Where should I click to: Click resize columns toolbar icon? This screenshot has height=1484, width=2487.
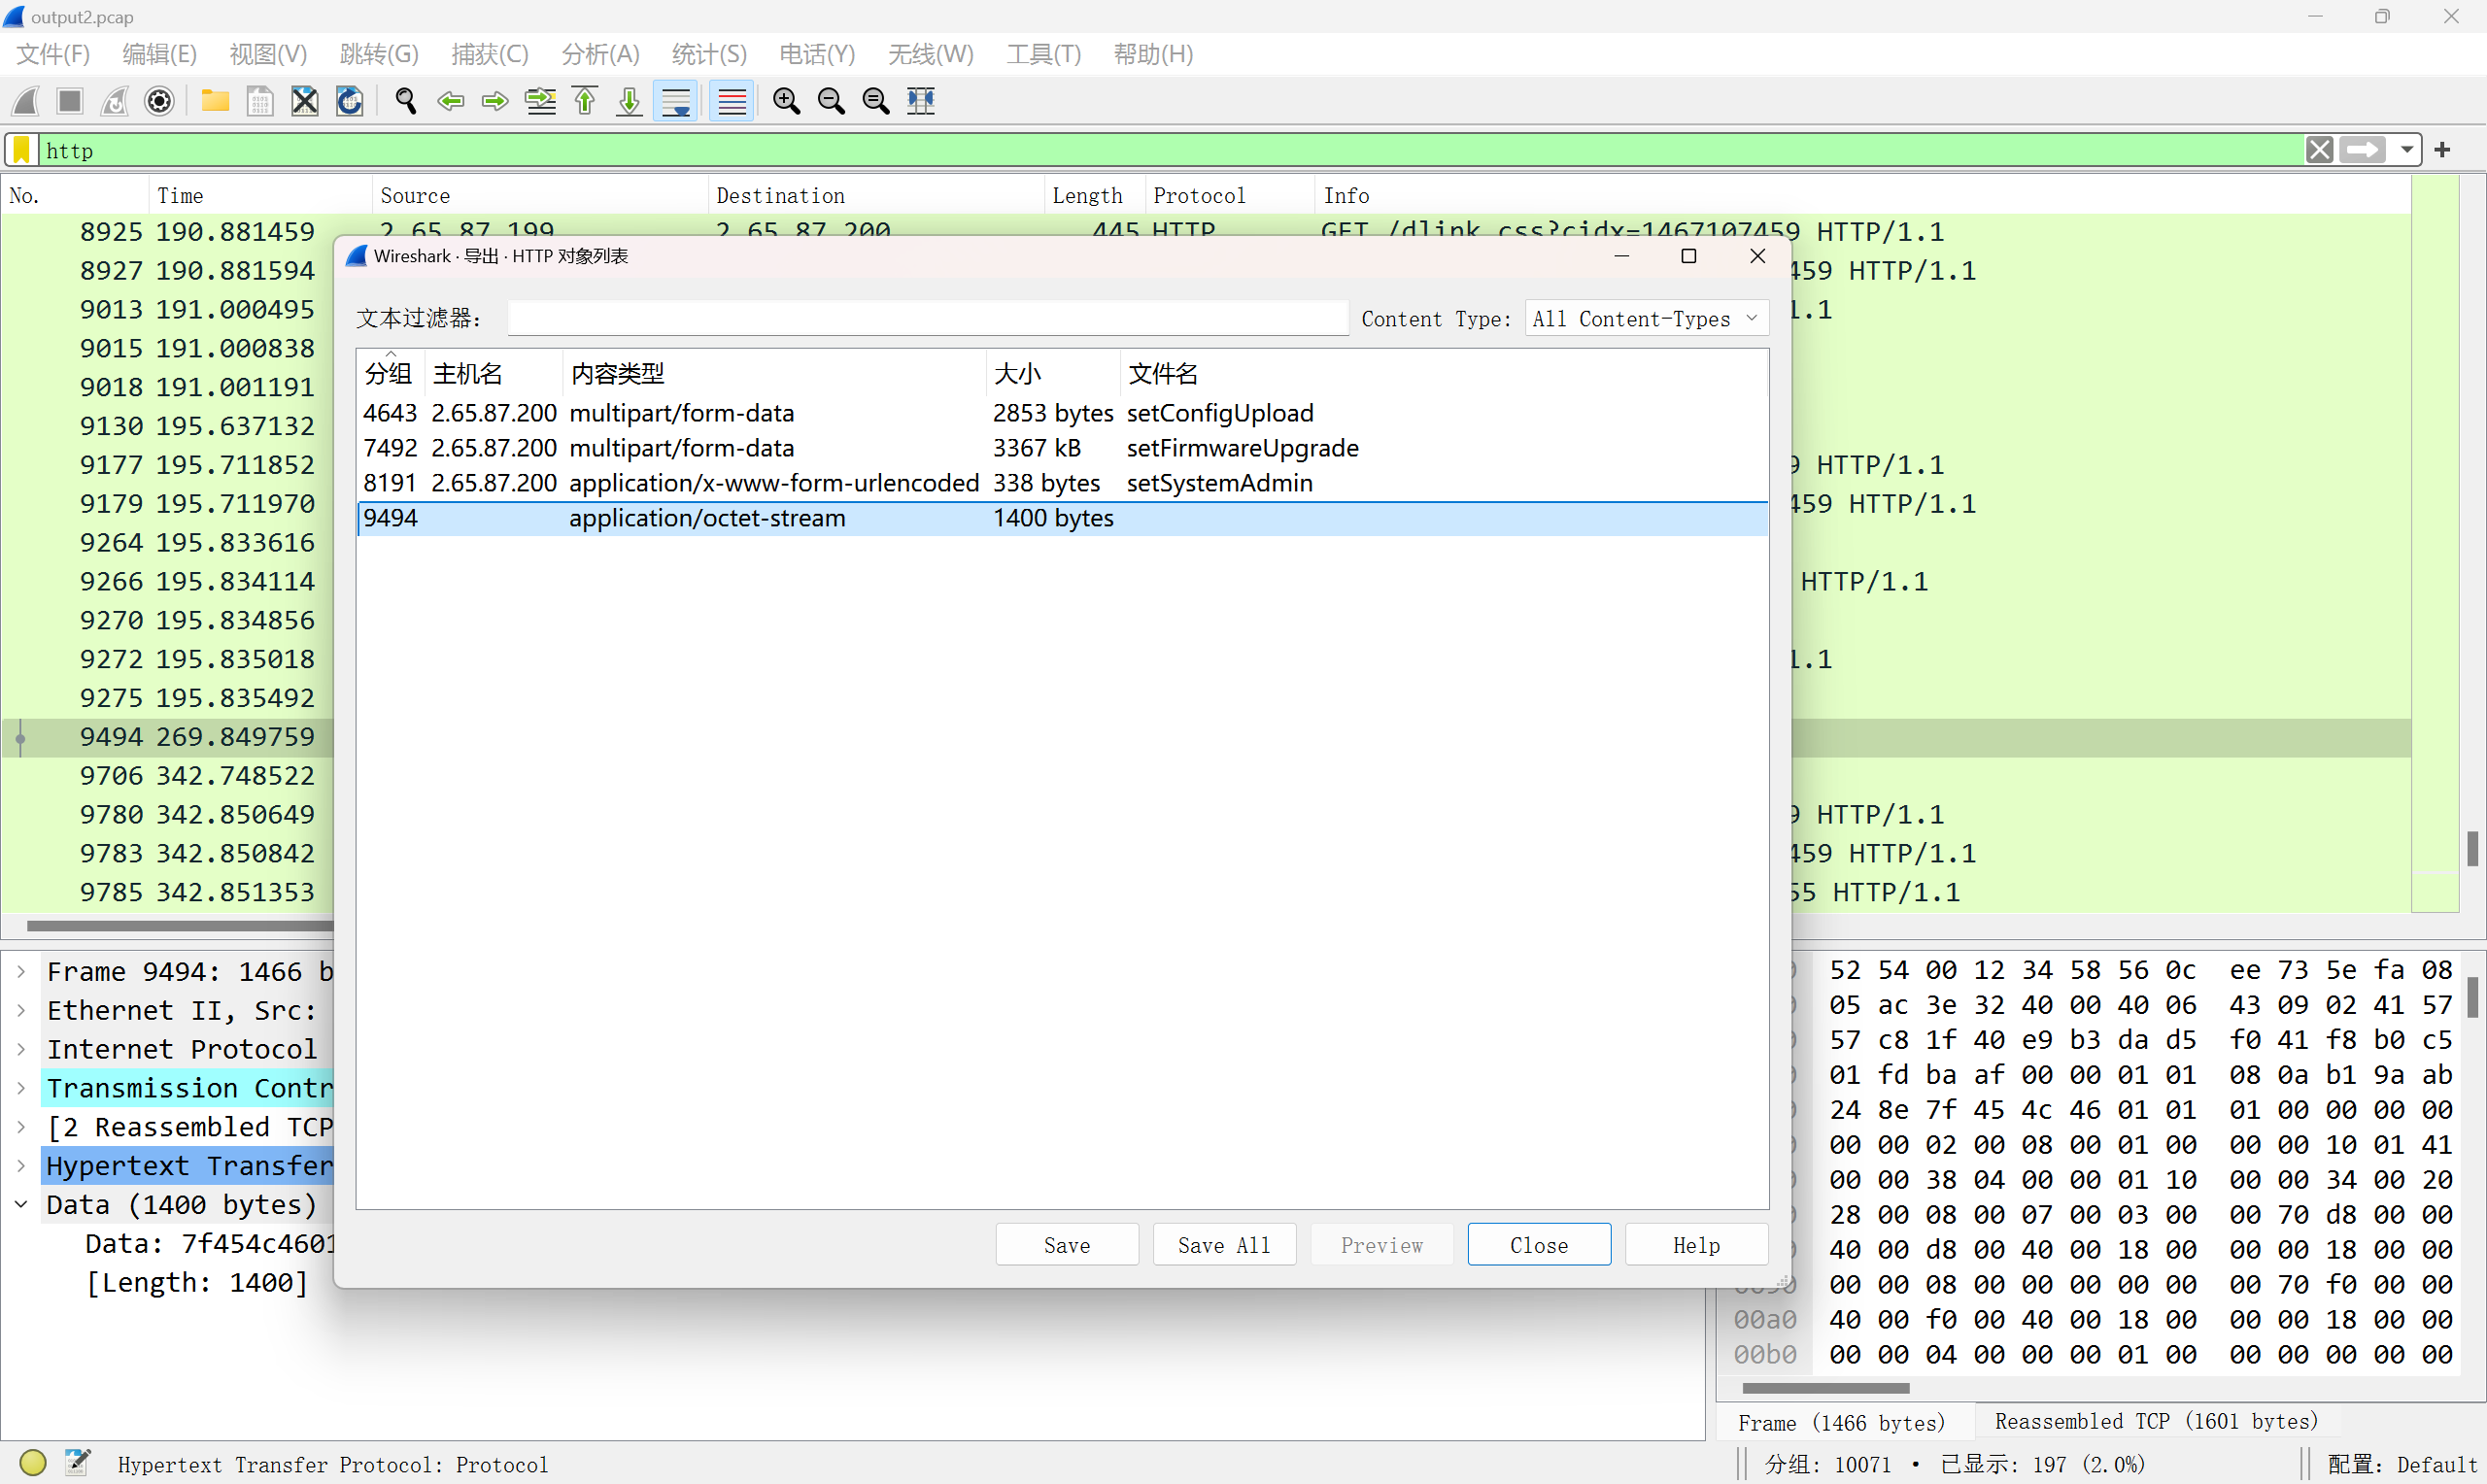click(921, 101)
